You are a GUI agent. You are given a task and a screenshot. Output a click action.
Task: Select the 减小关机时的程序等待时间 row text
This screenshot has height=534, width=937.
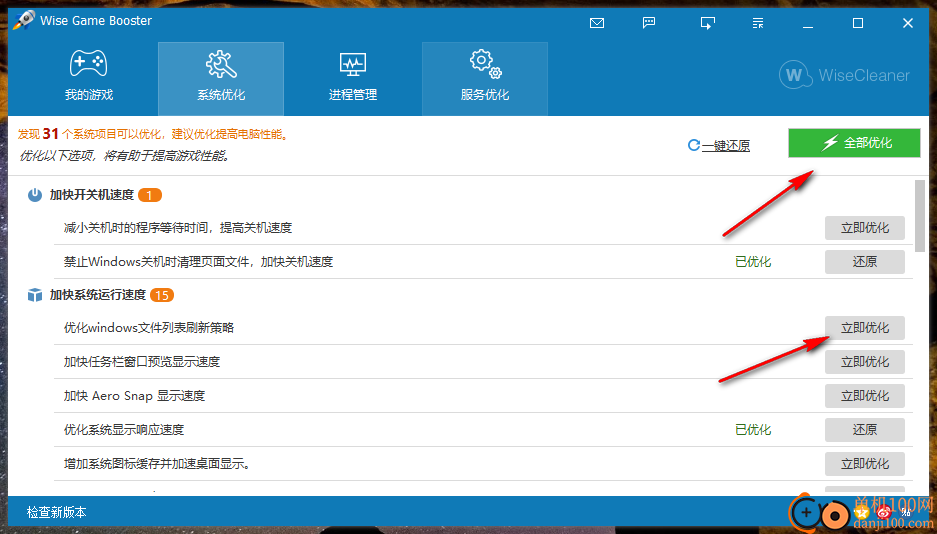point(178,228)
